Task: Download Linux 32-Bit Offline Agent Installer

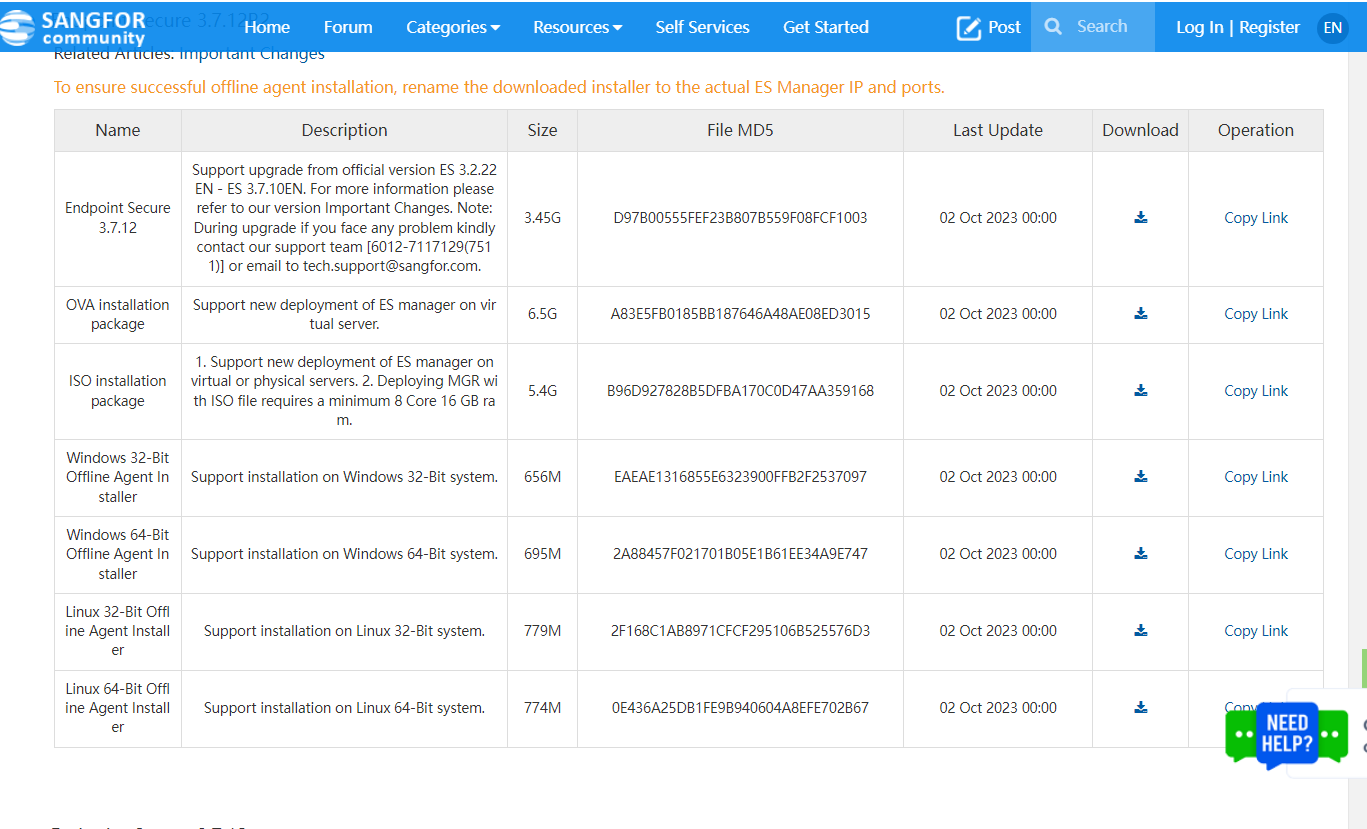Action: (1140, 631)
